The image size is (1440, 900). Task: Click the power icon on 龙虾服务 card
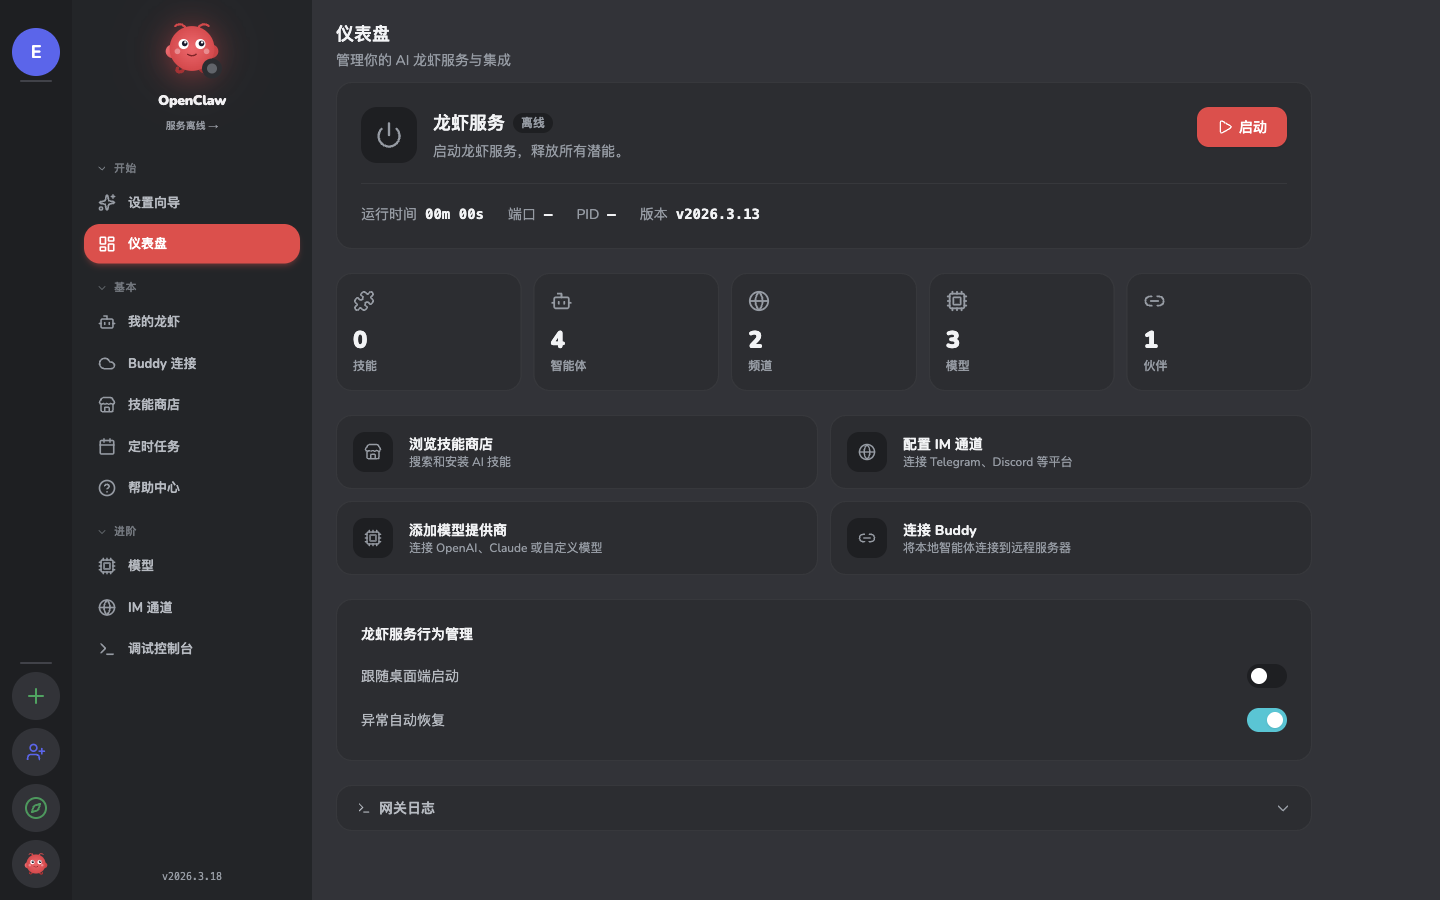(x=389, y=135)
